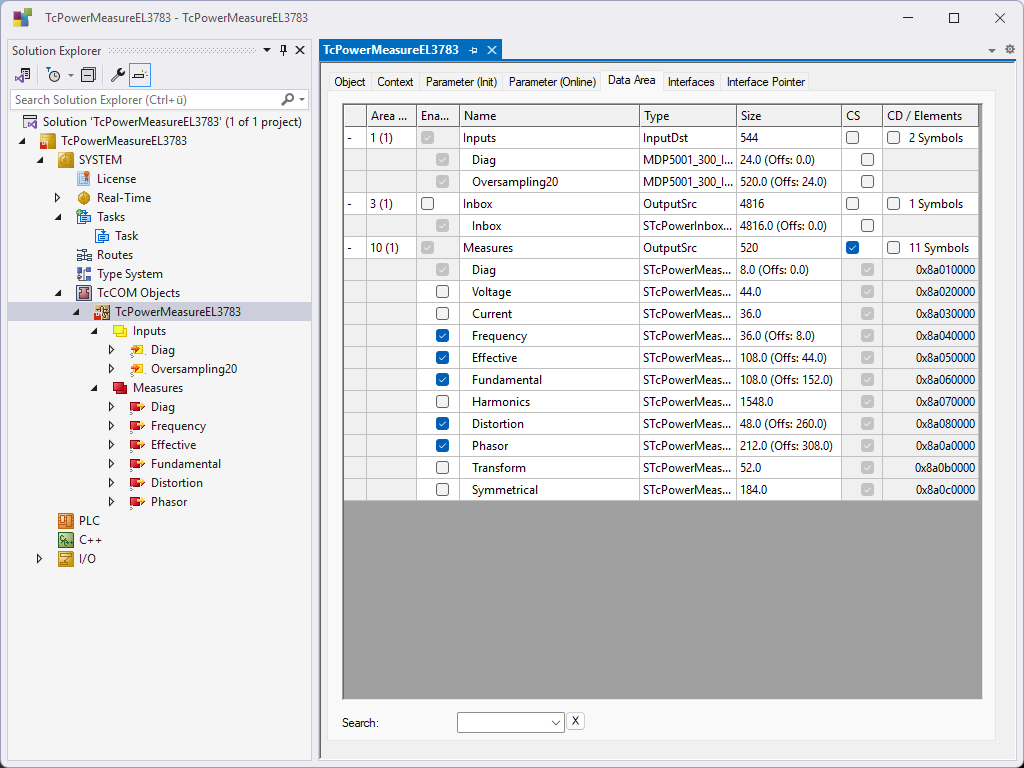Click the search magnifier icon in Solution Explorer
The width and height of the screenshot is (1024, 768).
287,99
